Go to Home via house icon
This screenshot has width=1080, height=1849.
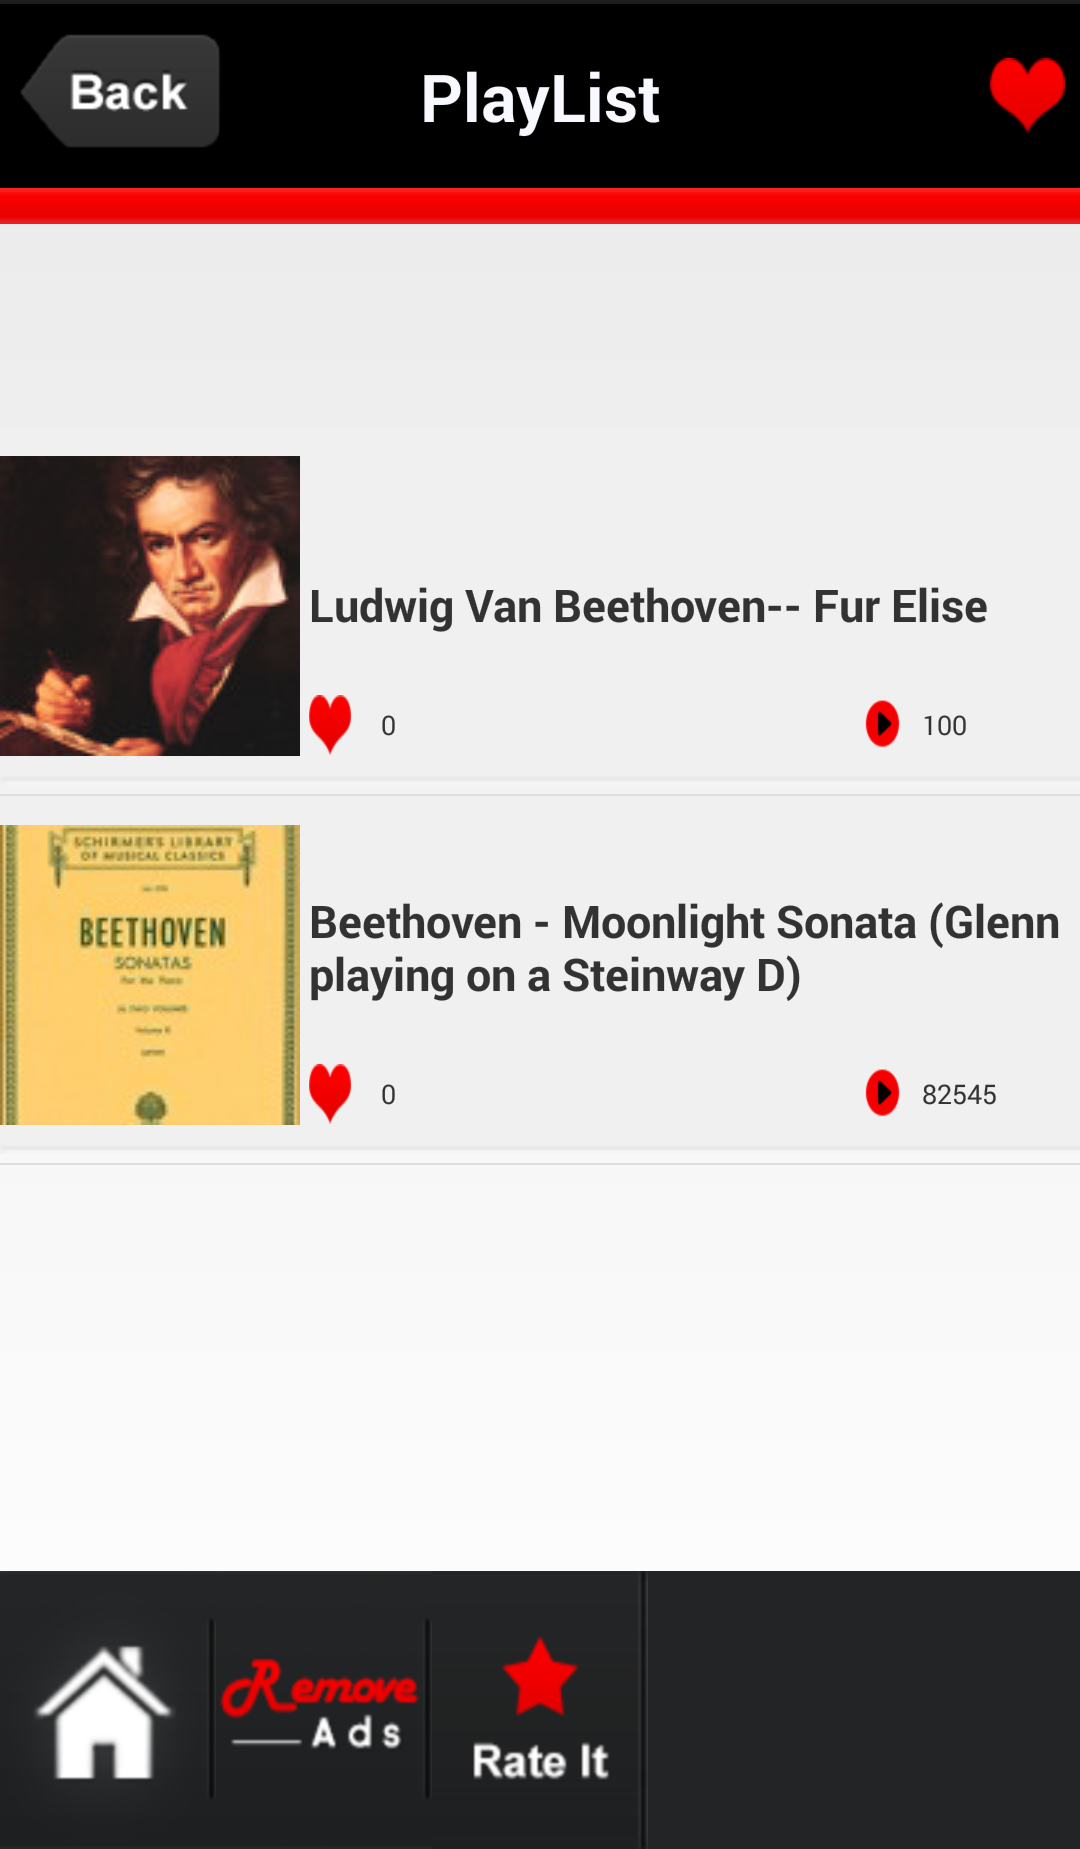pyautogui.click(x=103, y=1712)
